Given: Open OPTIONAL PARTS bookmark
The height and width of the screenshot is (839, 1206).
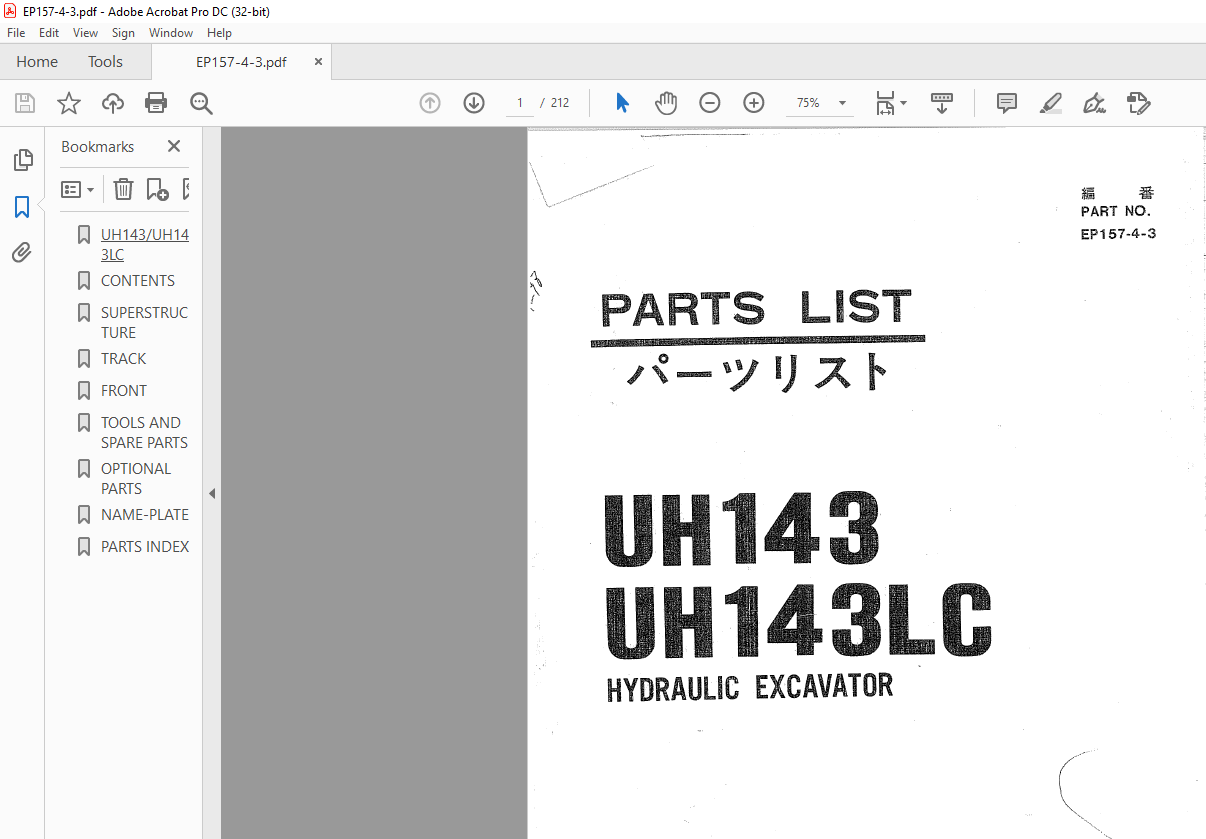Looking at the screenshot, I should tap(136, 479).
